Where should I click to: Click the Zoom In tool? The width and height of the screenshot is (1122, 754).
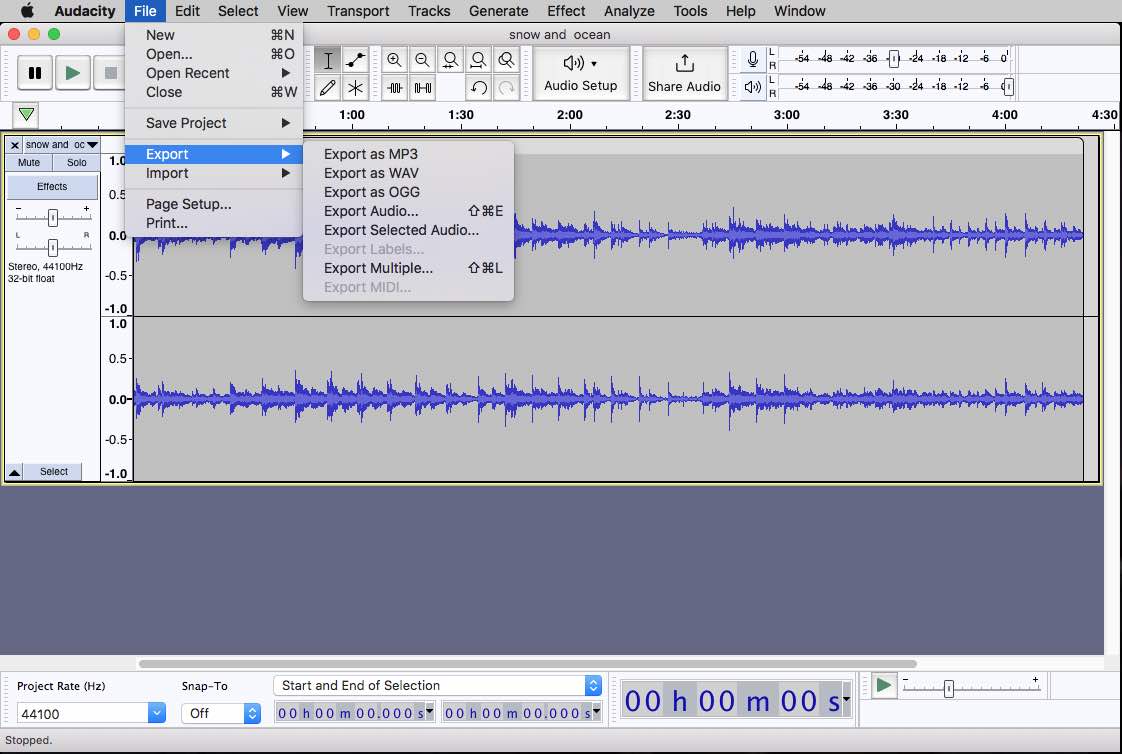point(394,60)
